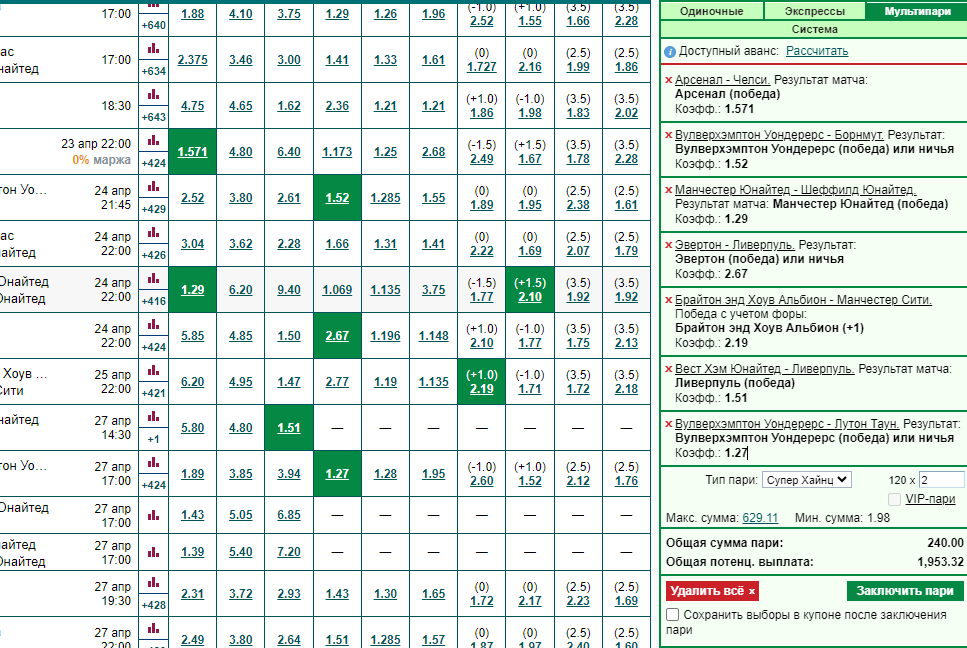Open statistics icon above +1 count
The width and height of the screenshot is (967, 648).
point(154,416)
